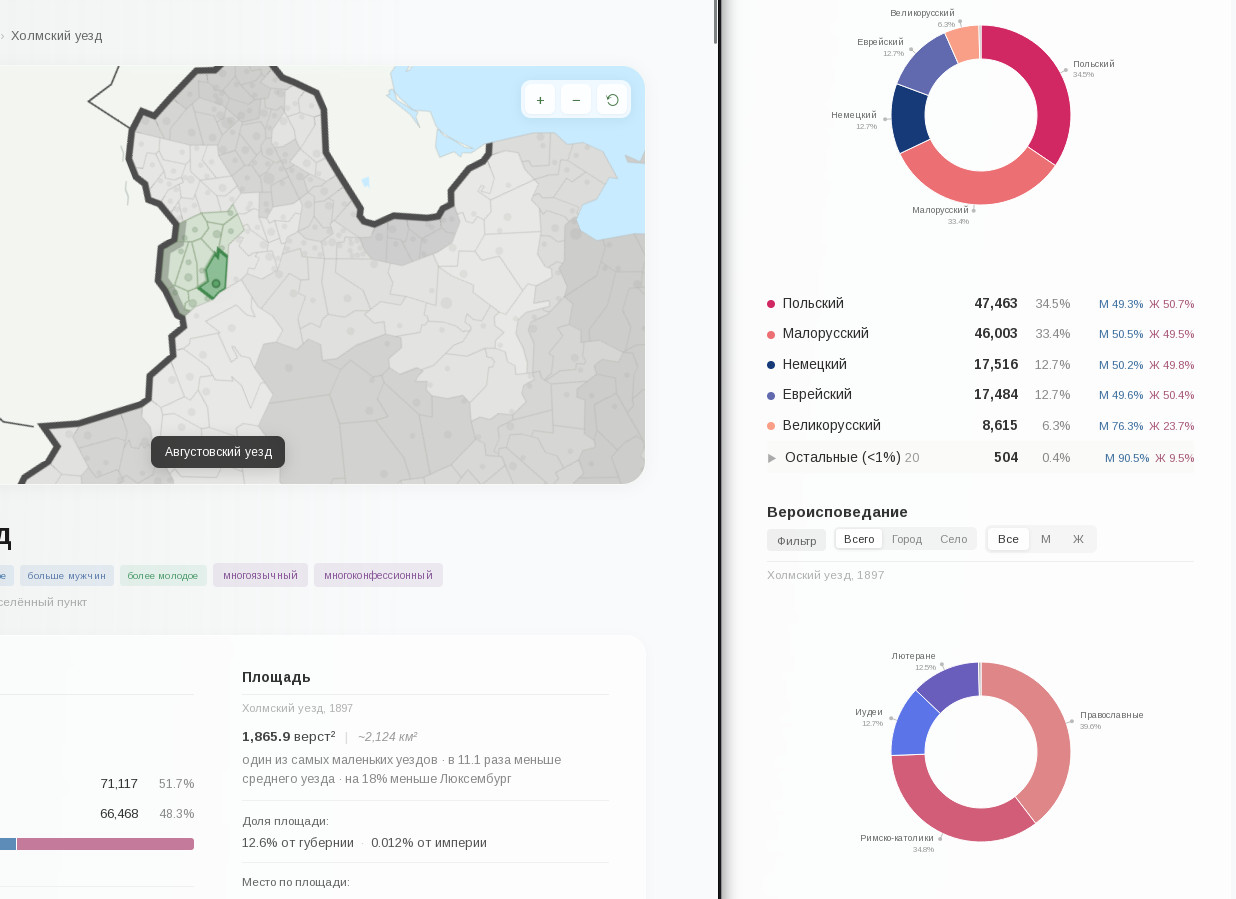
Task: Click the многоязычный tag
Action: (x=260, y=575)
